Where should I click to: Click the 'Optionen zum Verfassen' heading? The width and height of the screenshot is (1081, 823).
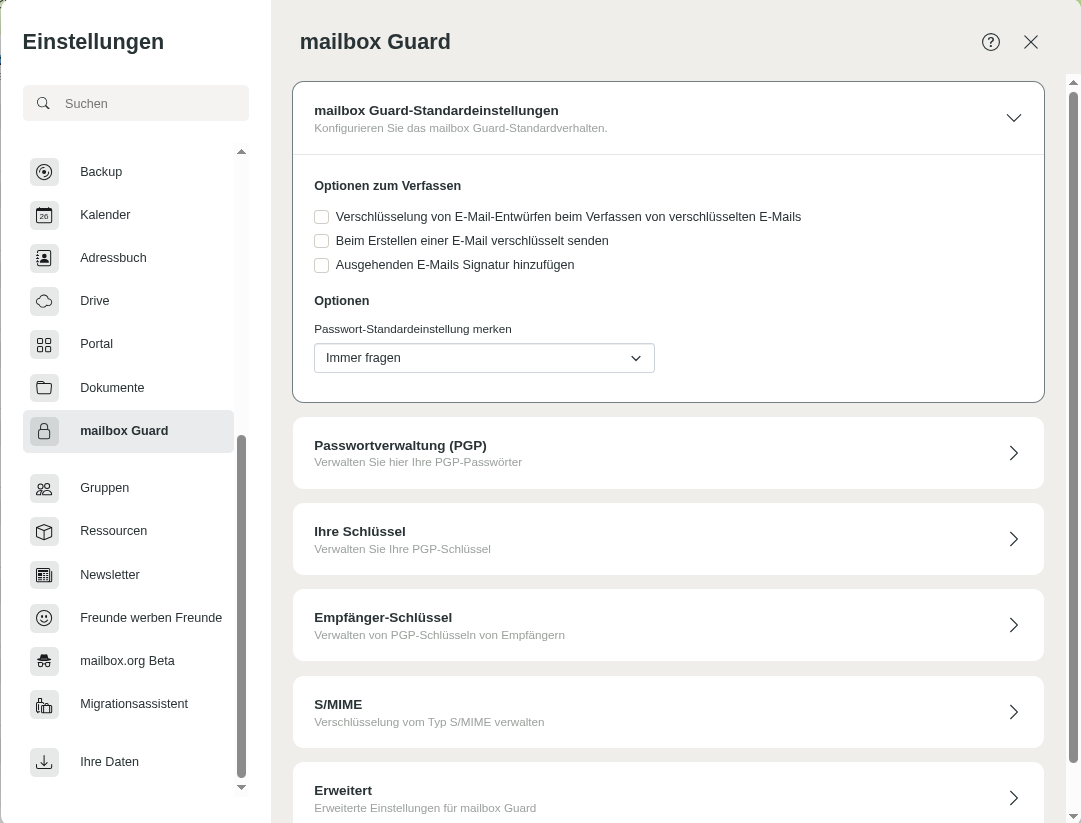click(x=387, y=186)
